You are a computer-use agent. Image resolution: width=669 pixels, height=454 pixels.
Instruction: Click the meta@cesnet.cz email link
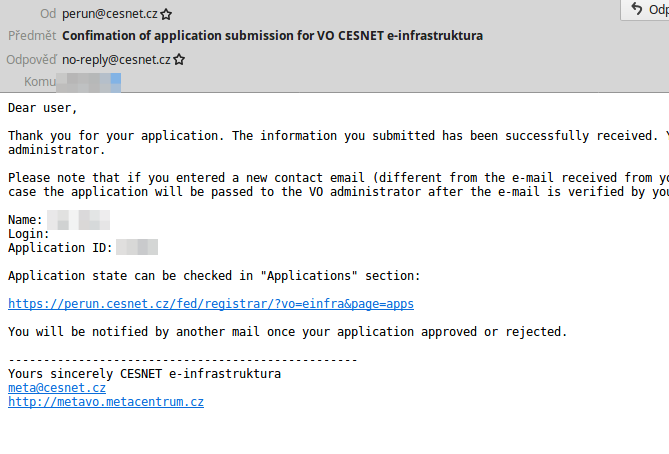coord(57,388)
